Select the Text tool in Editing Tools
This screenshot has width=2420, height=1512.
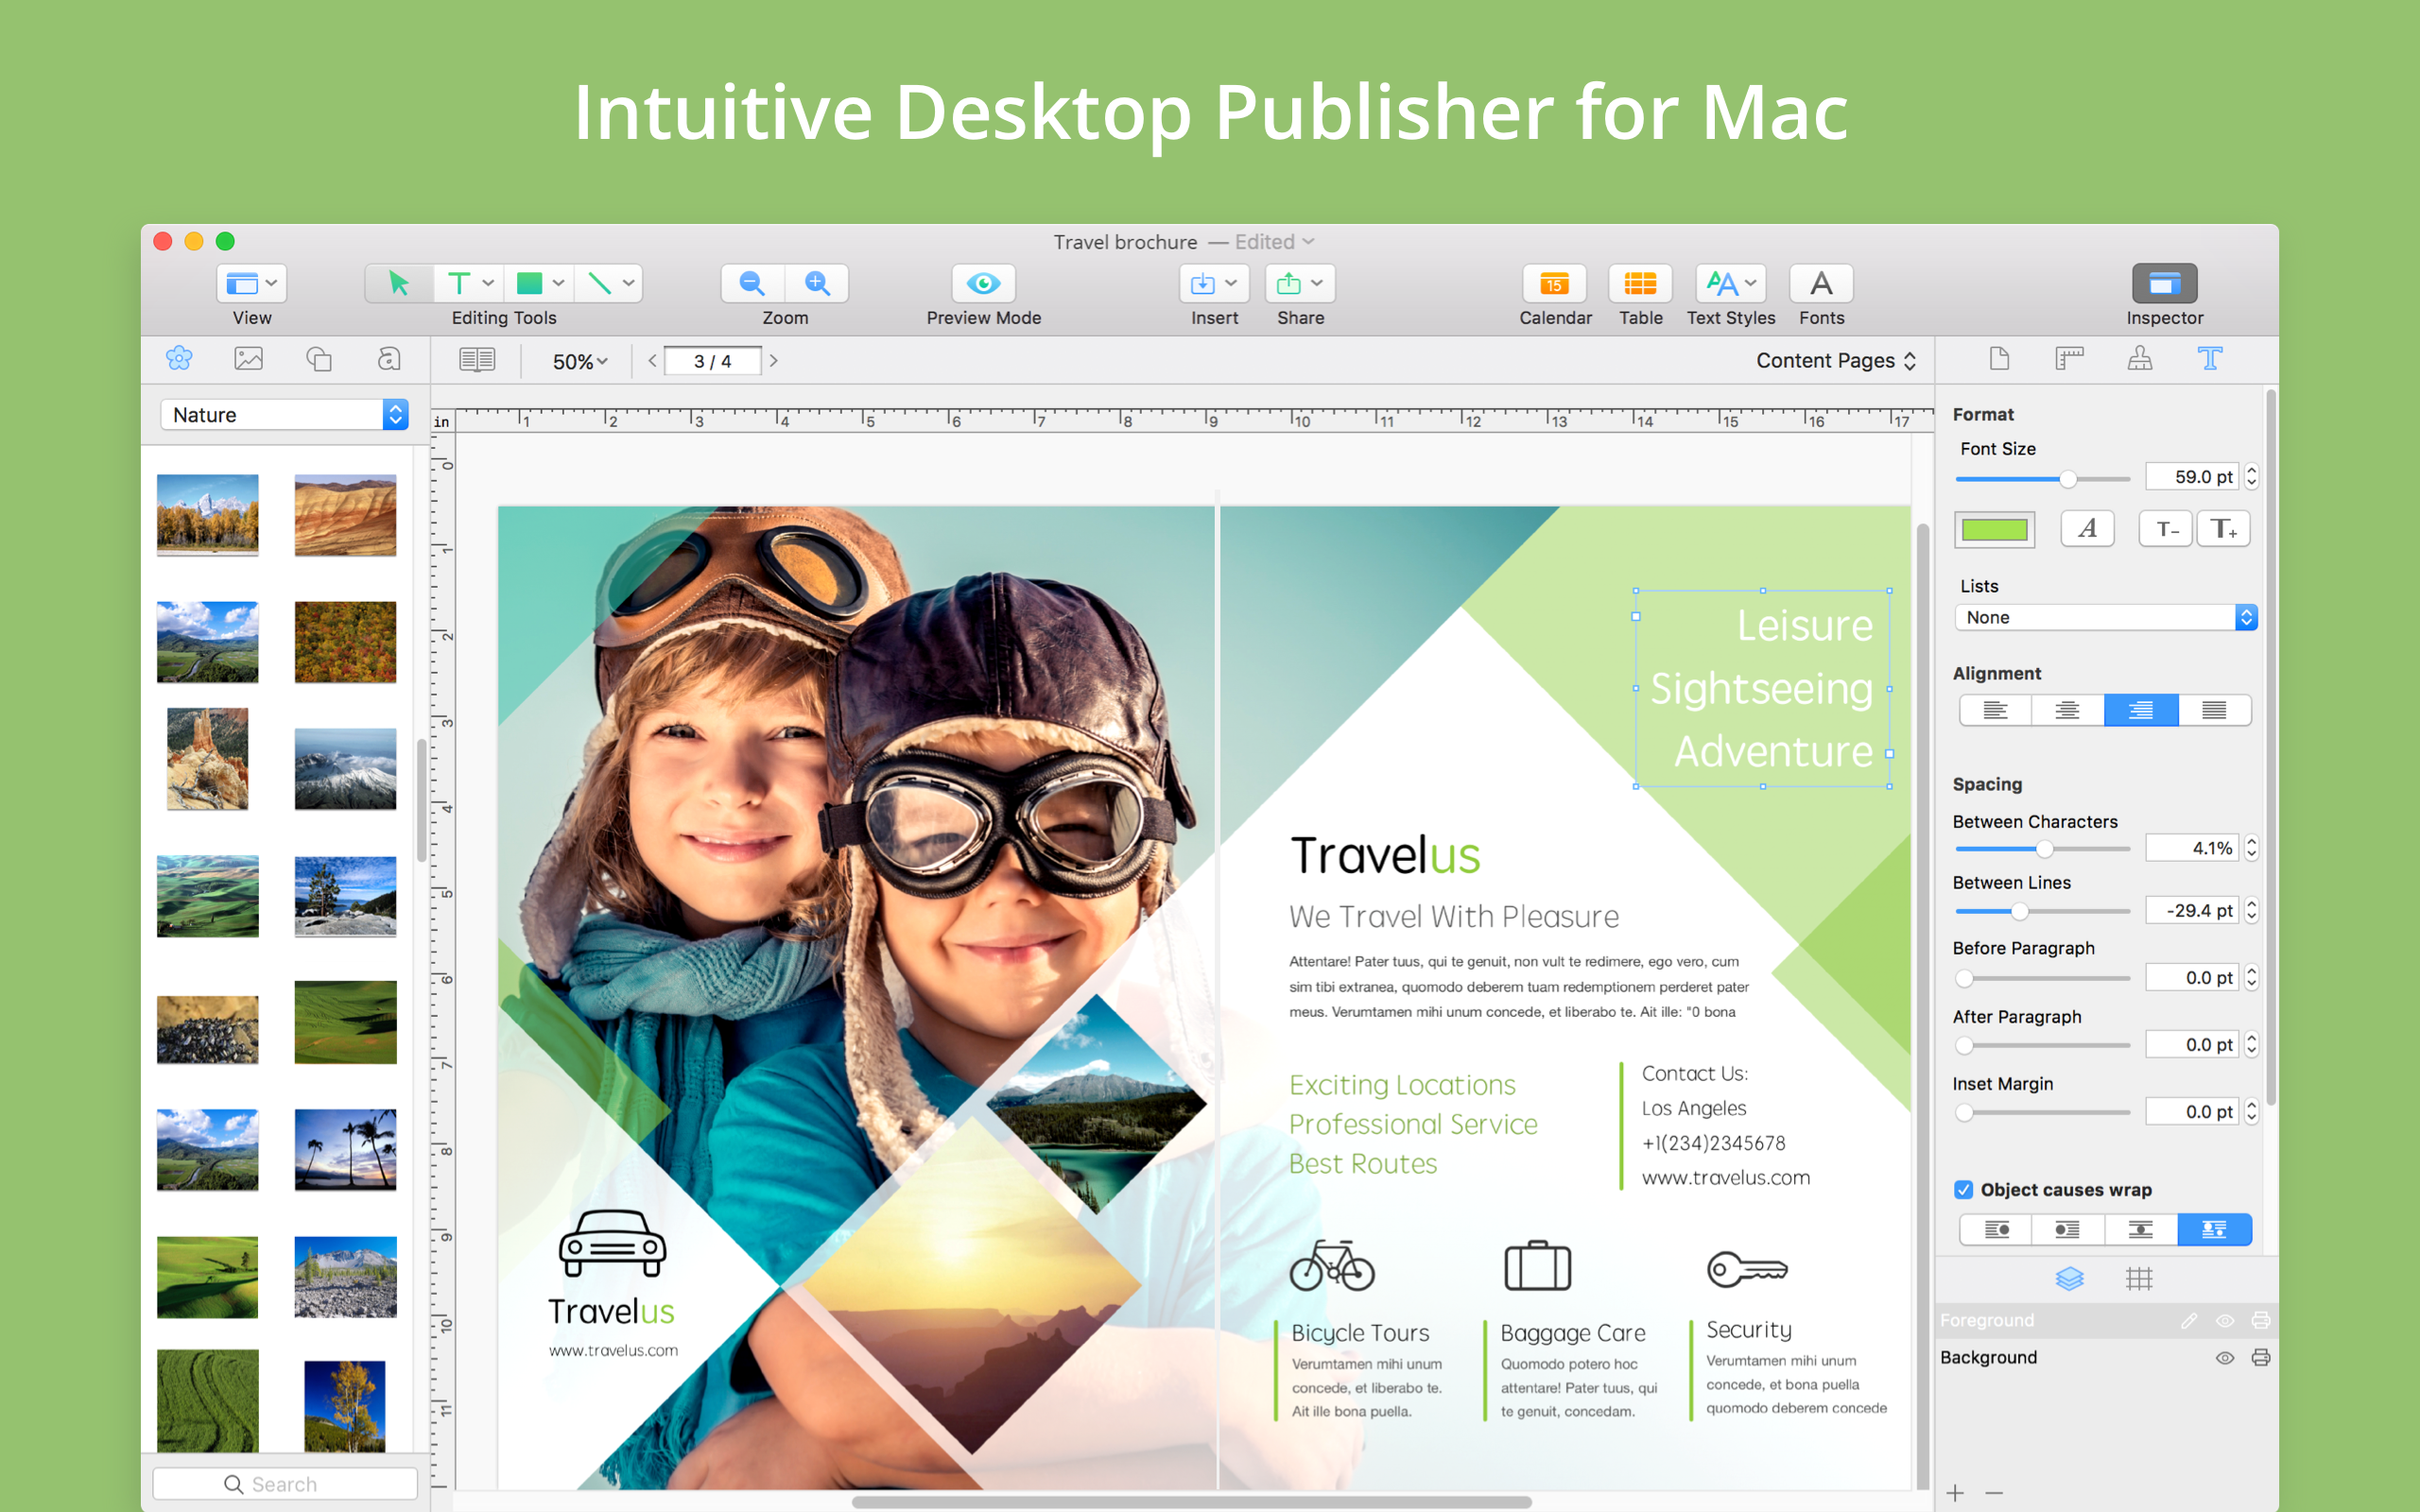[460, 283]
